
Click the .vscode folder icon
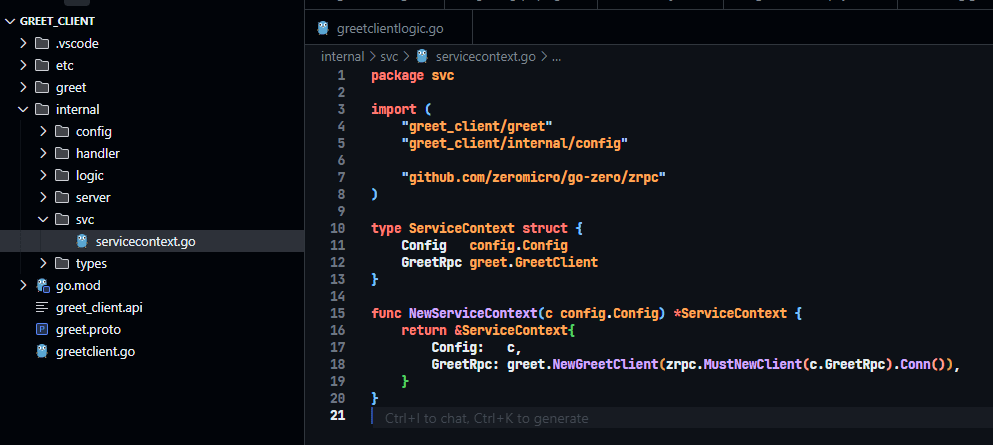click(42, 43)
